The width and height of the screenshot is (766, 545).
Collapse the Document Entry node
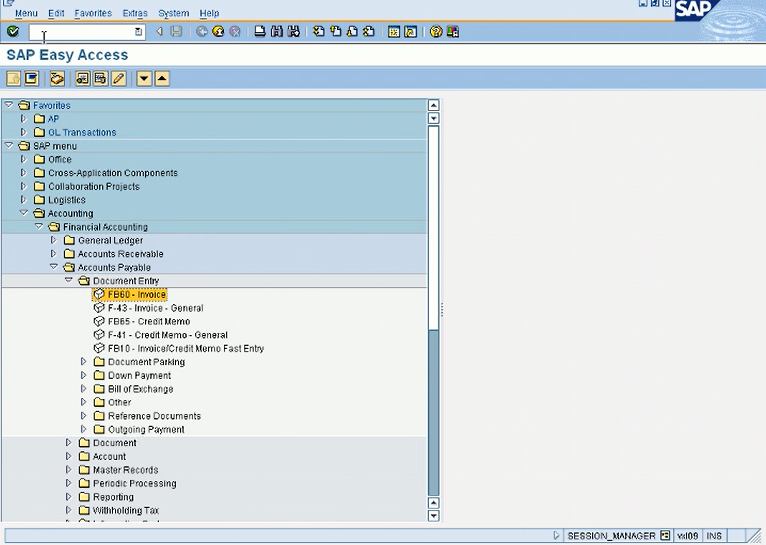pos(69,280)
